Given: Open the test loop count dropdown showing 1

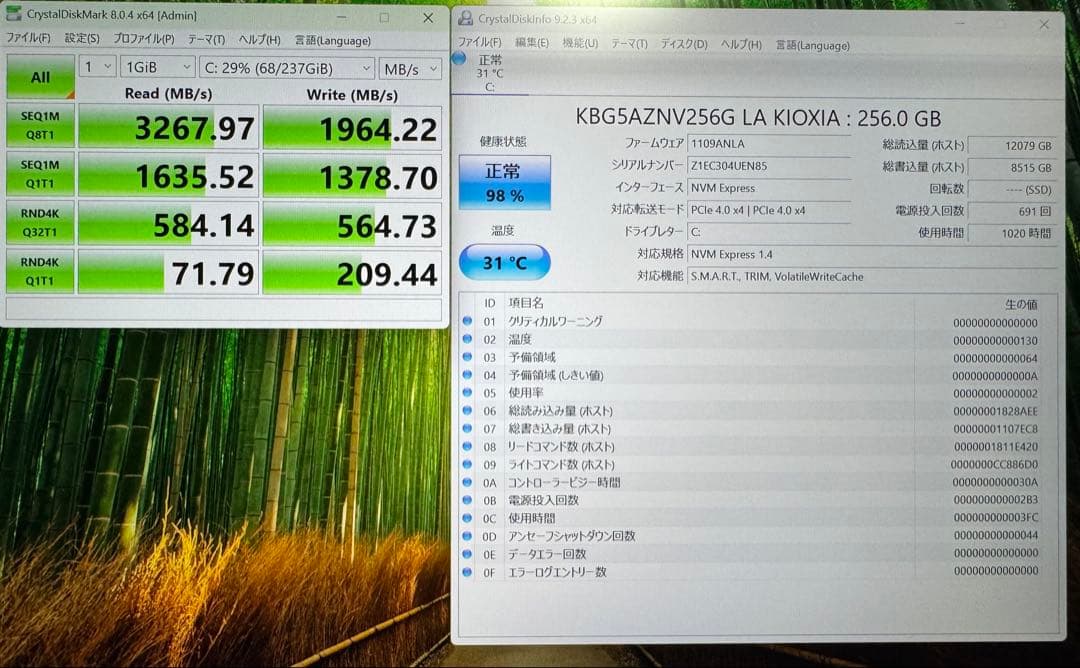Looking at the screenshot, I should [x=97, y=66].
